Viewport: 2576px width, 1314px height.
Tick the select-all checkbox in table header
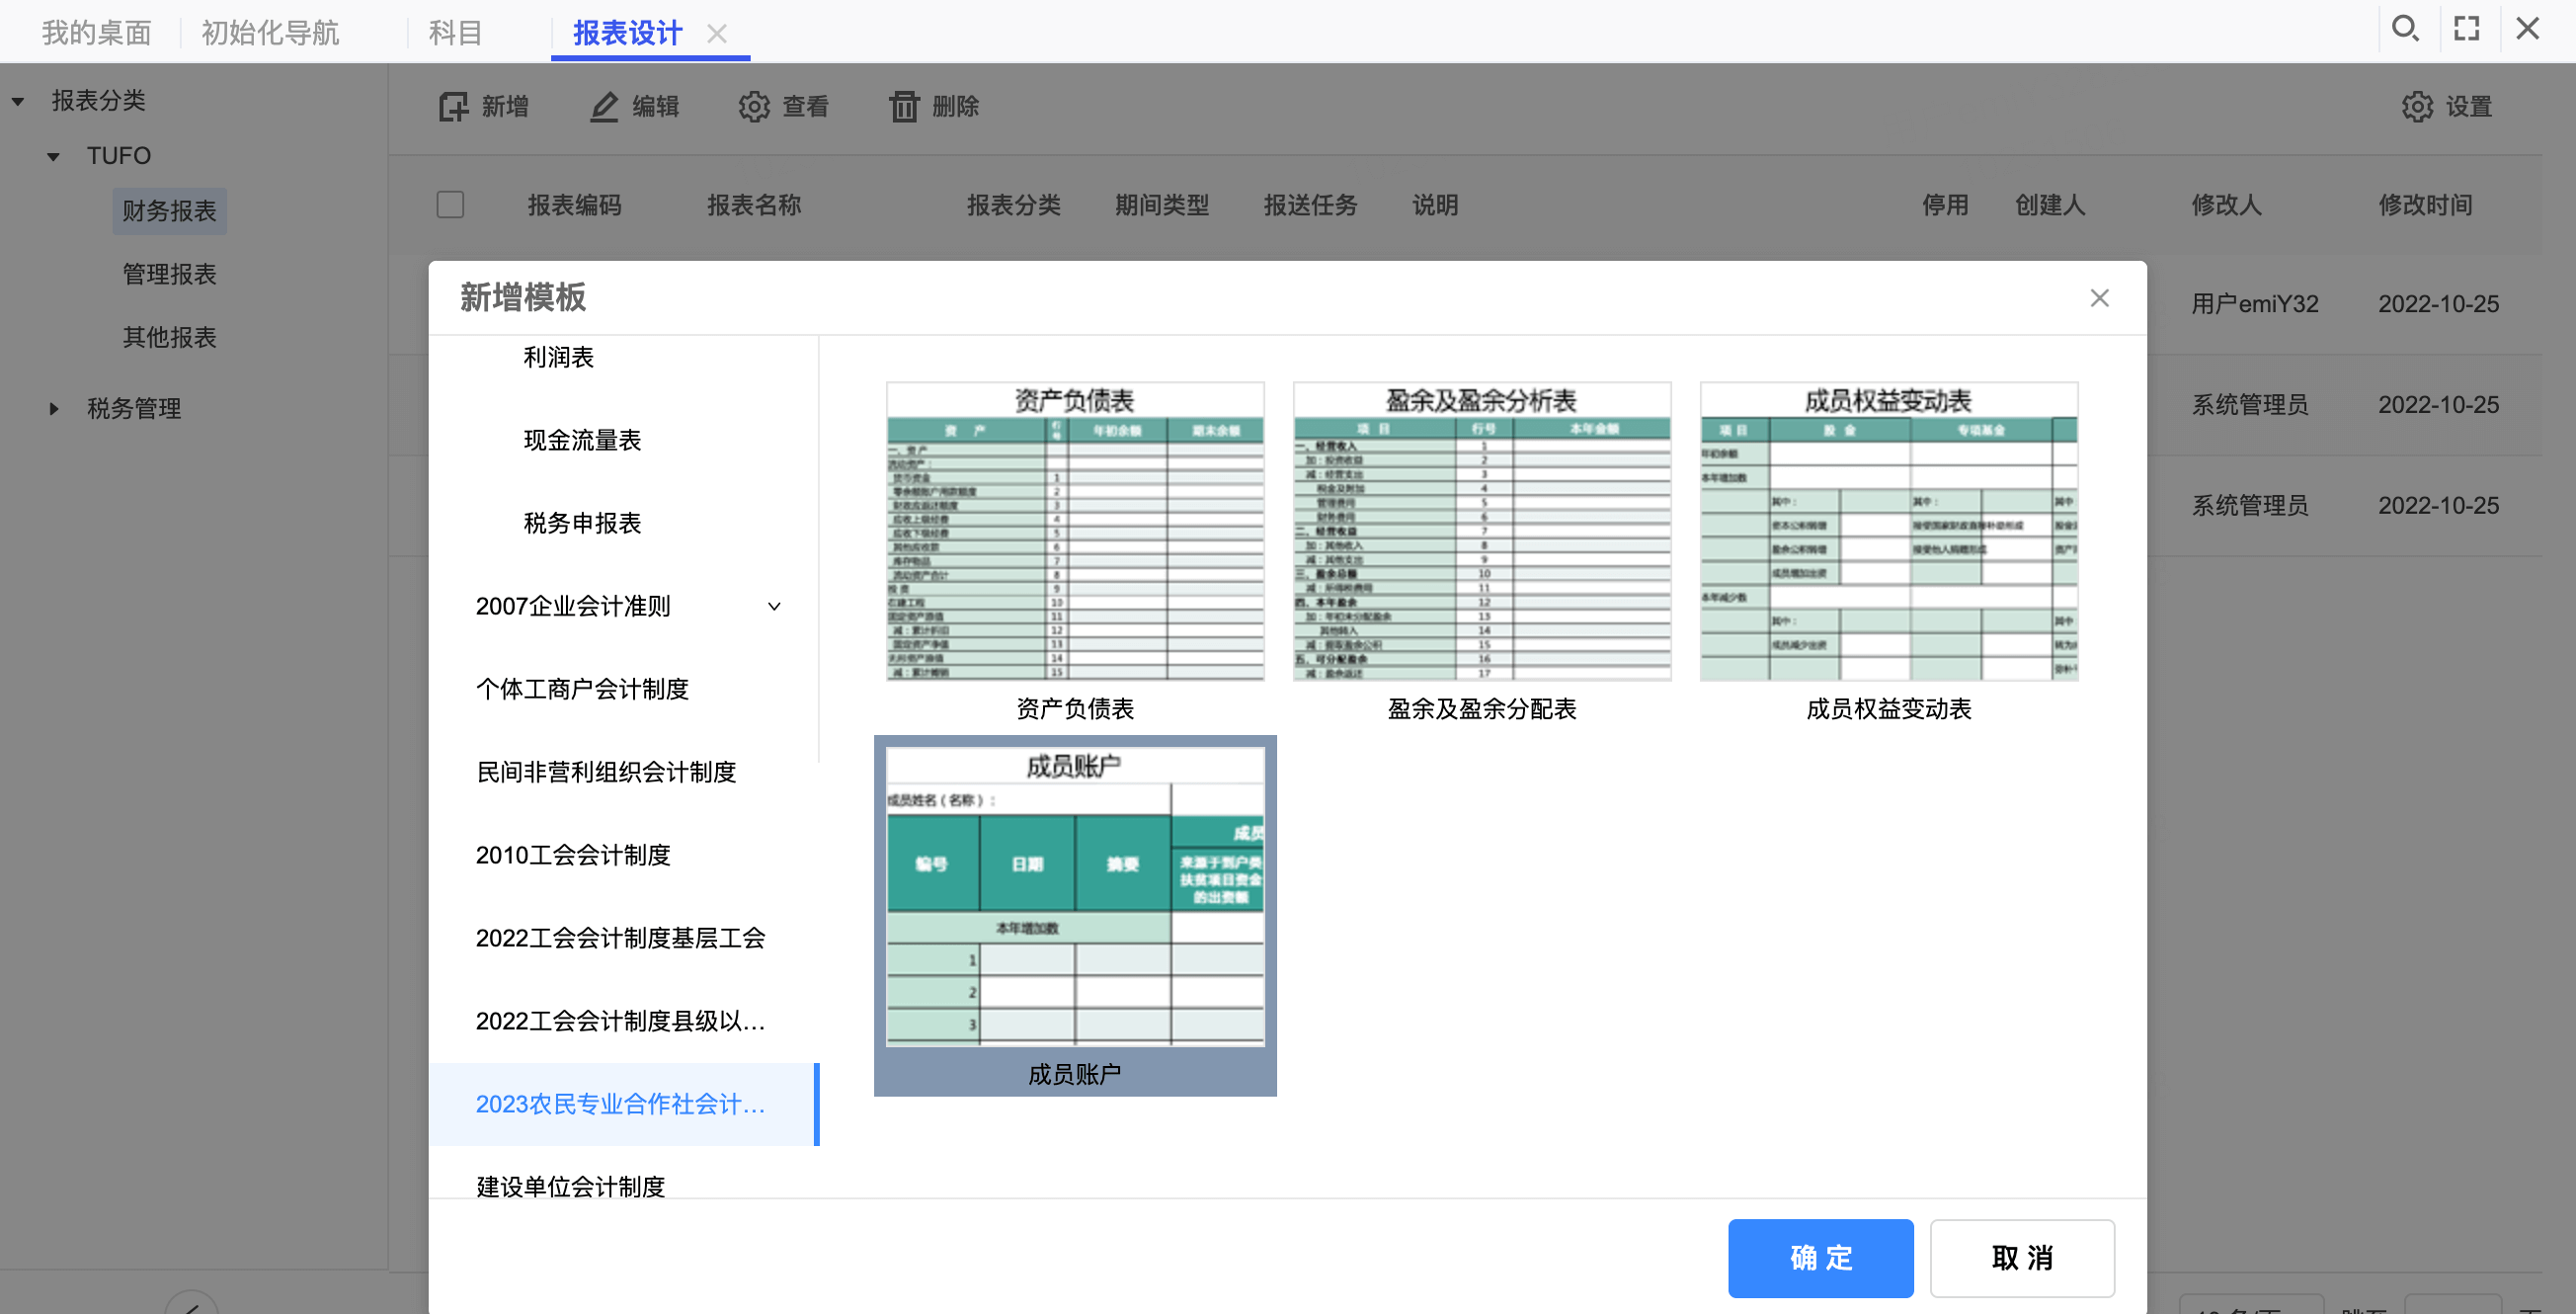pos(450,204)
